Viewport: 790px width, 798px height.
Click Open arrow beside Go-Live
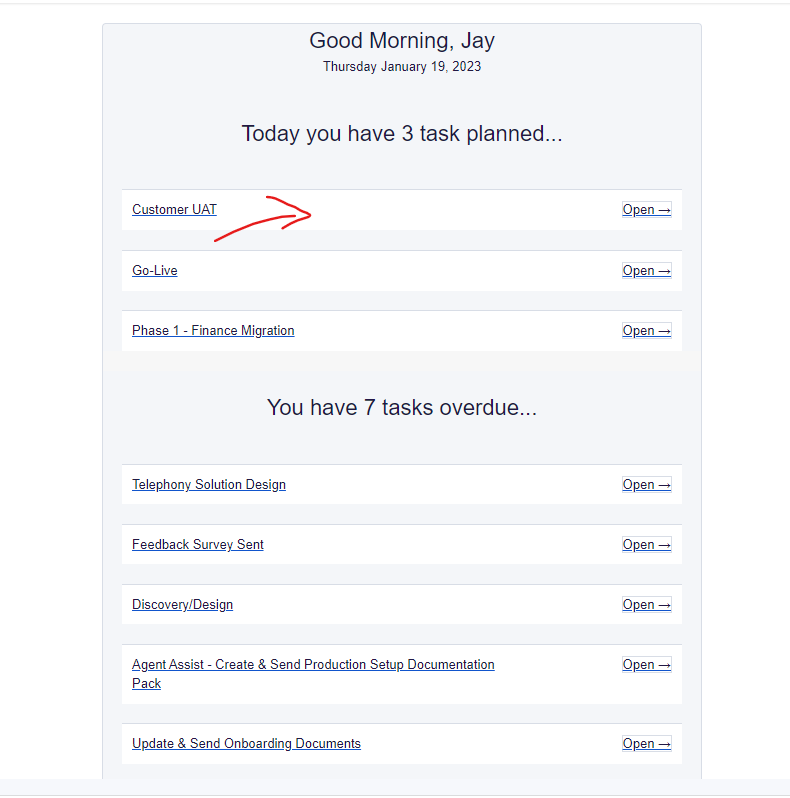click(x=646, y=271)
